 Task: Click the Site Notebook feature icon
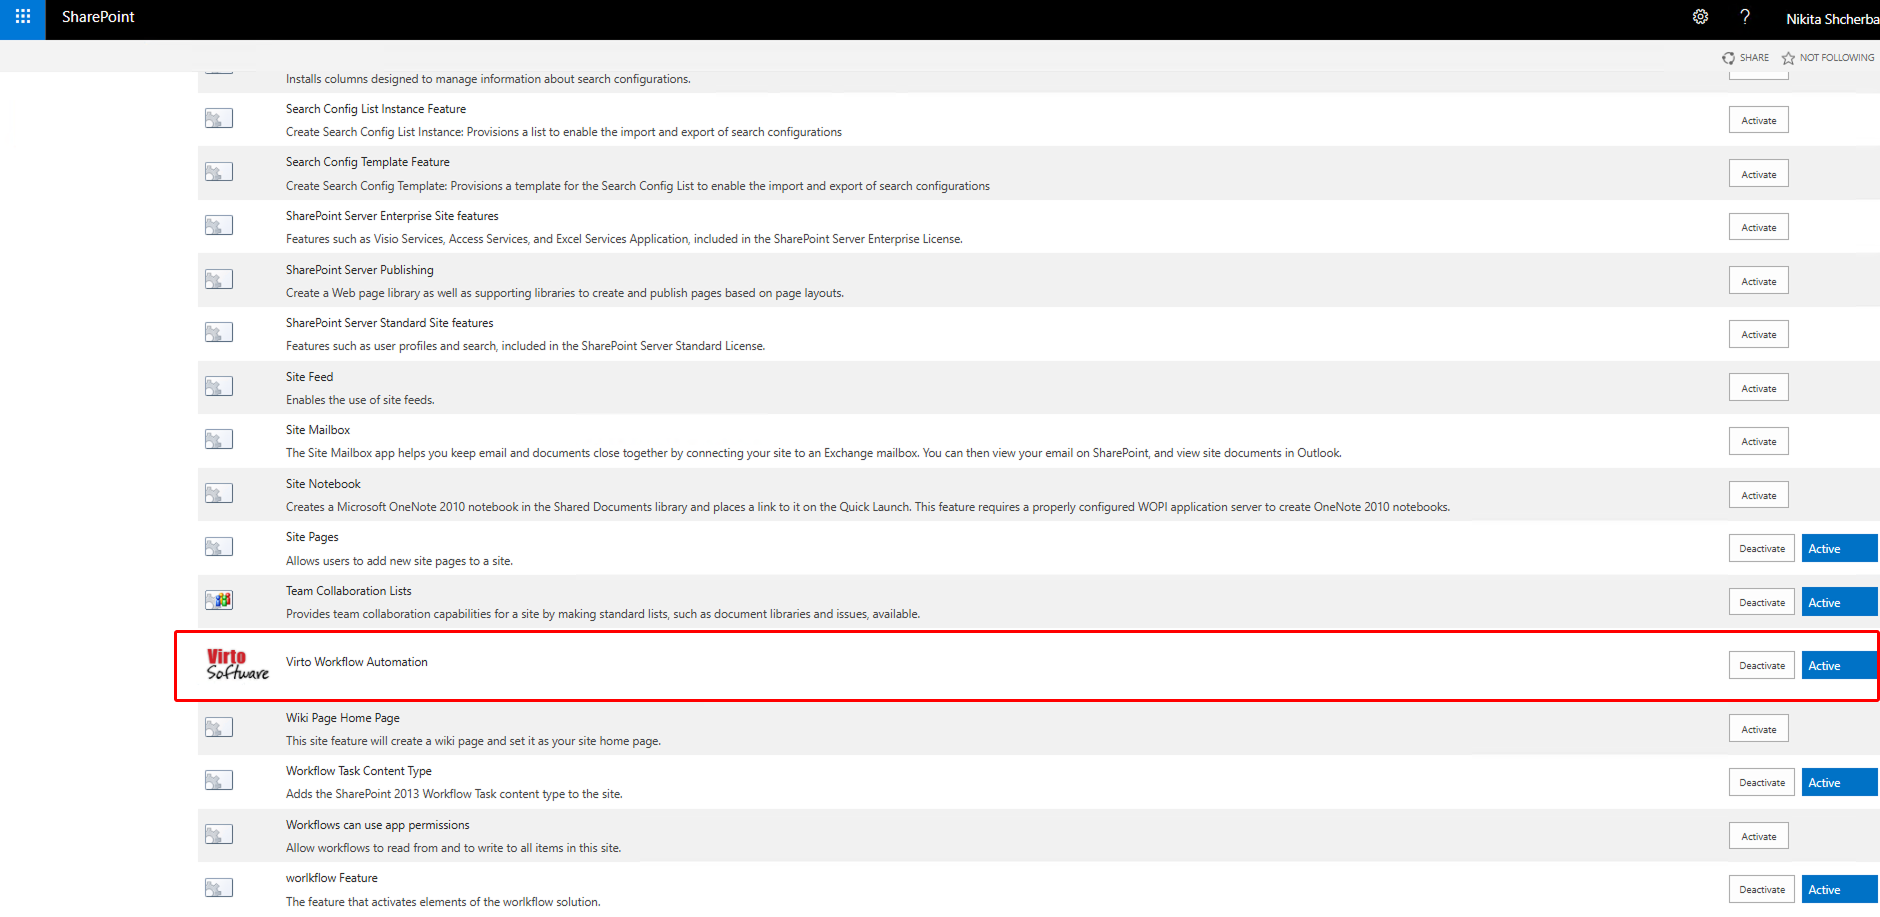[x=218, y=493]
